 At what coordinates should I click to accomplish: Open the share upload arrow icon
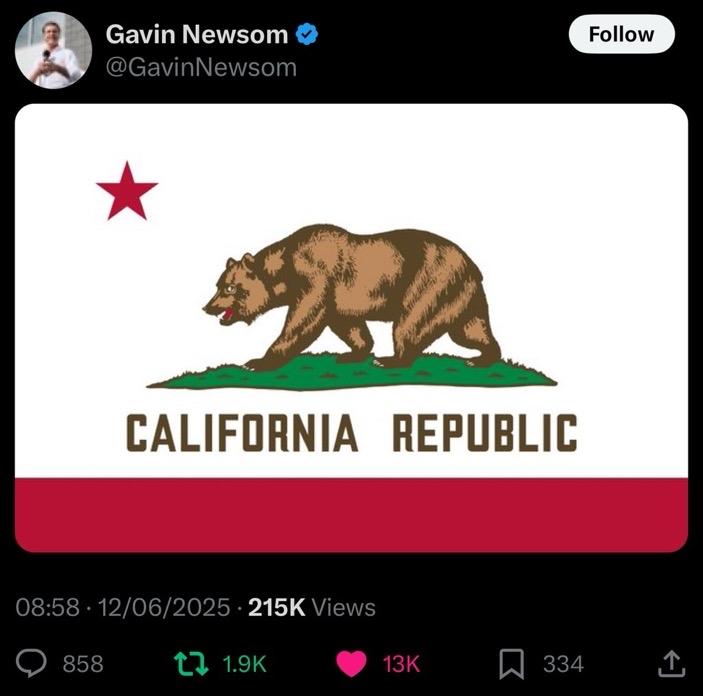click(x=671, y=663)
